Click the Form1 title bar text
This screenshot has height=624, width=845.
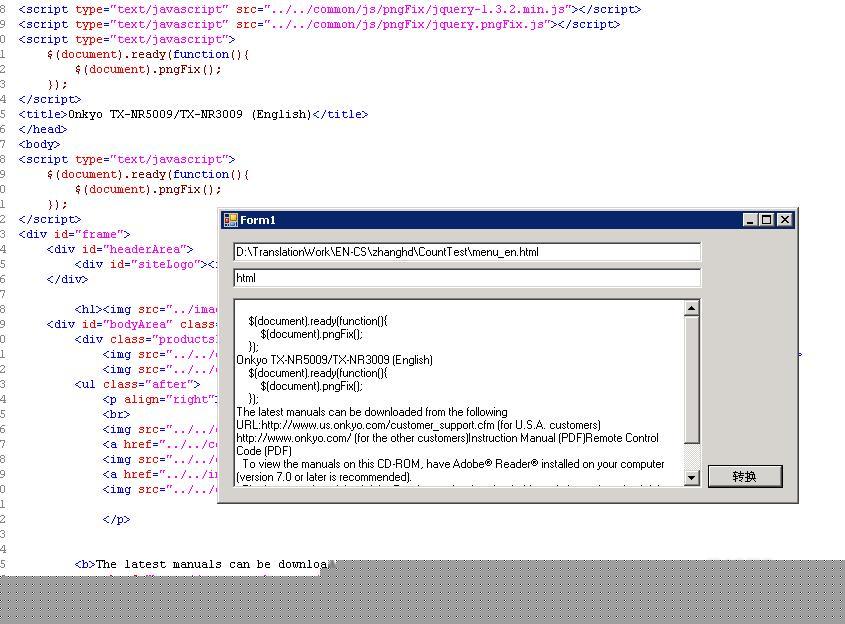point(258,220)
